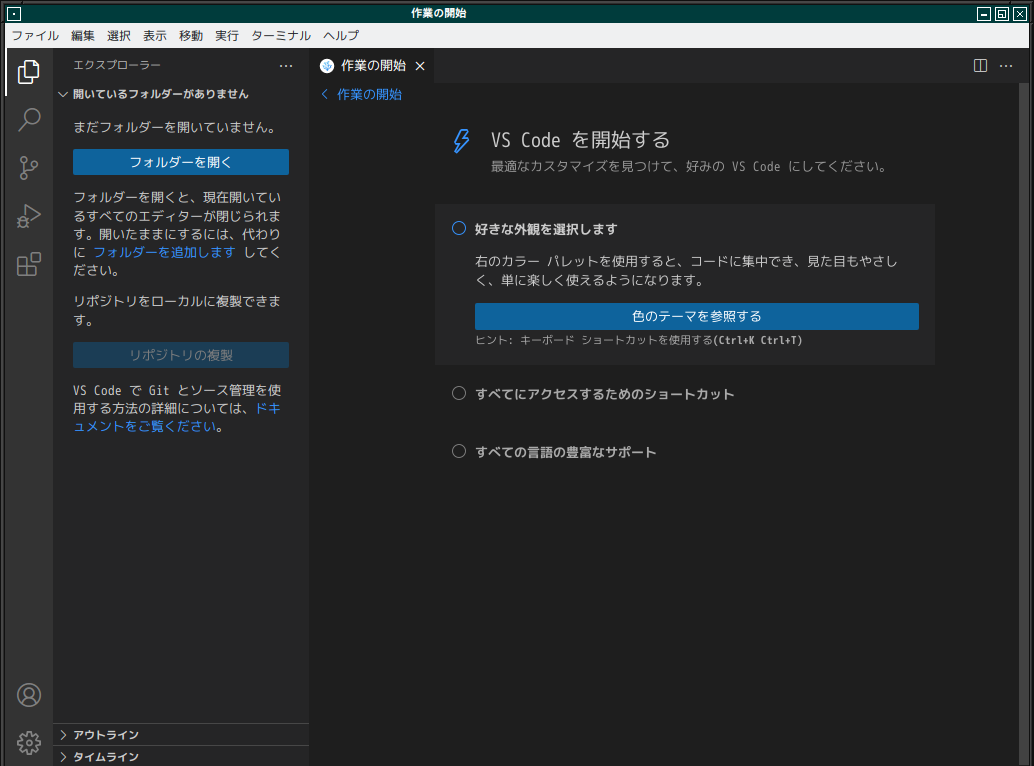Open the 表示 menu

[155, 36]
